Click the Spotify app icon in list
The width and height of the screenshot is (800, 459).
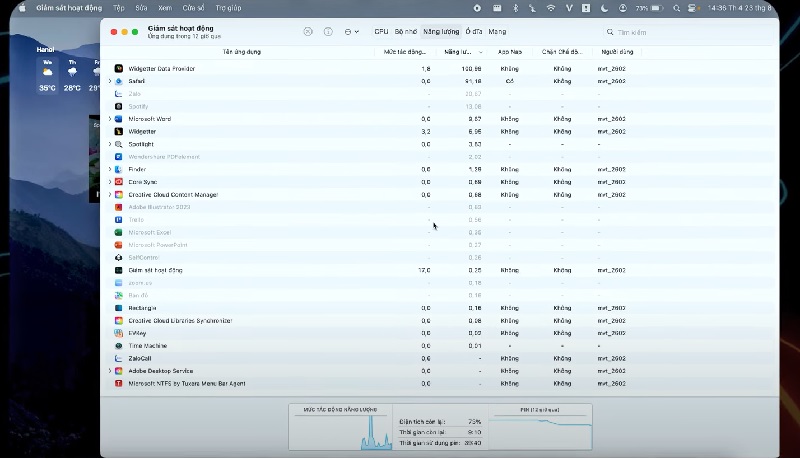119,106
